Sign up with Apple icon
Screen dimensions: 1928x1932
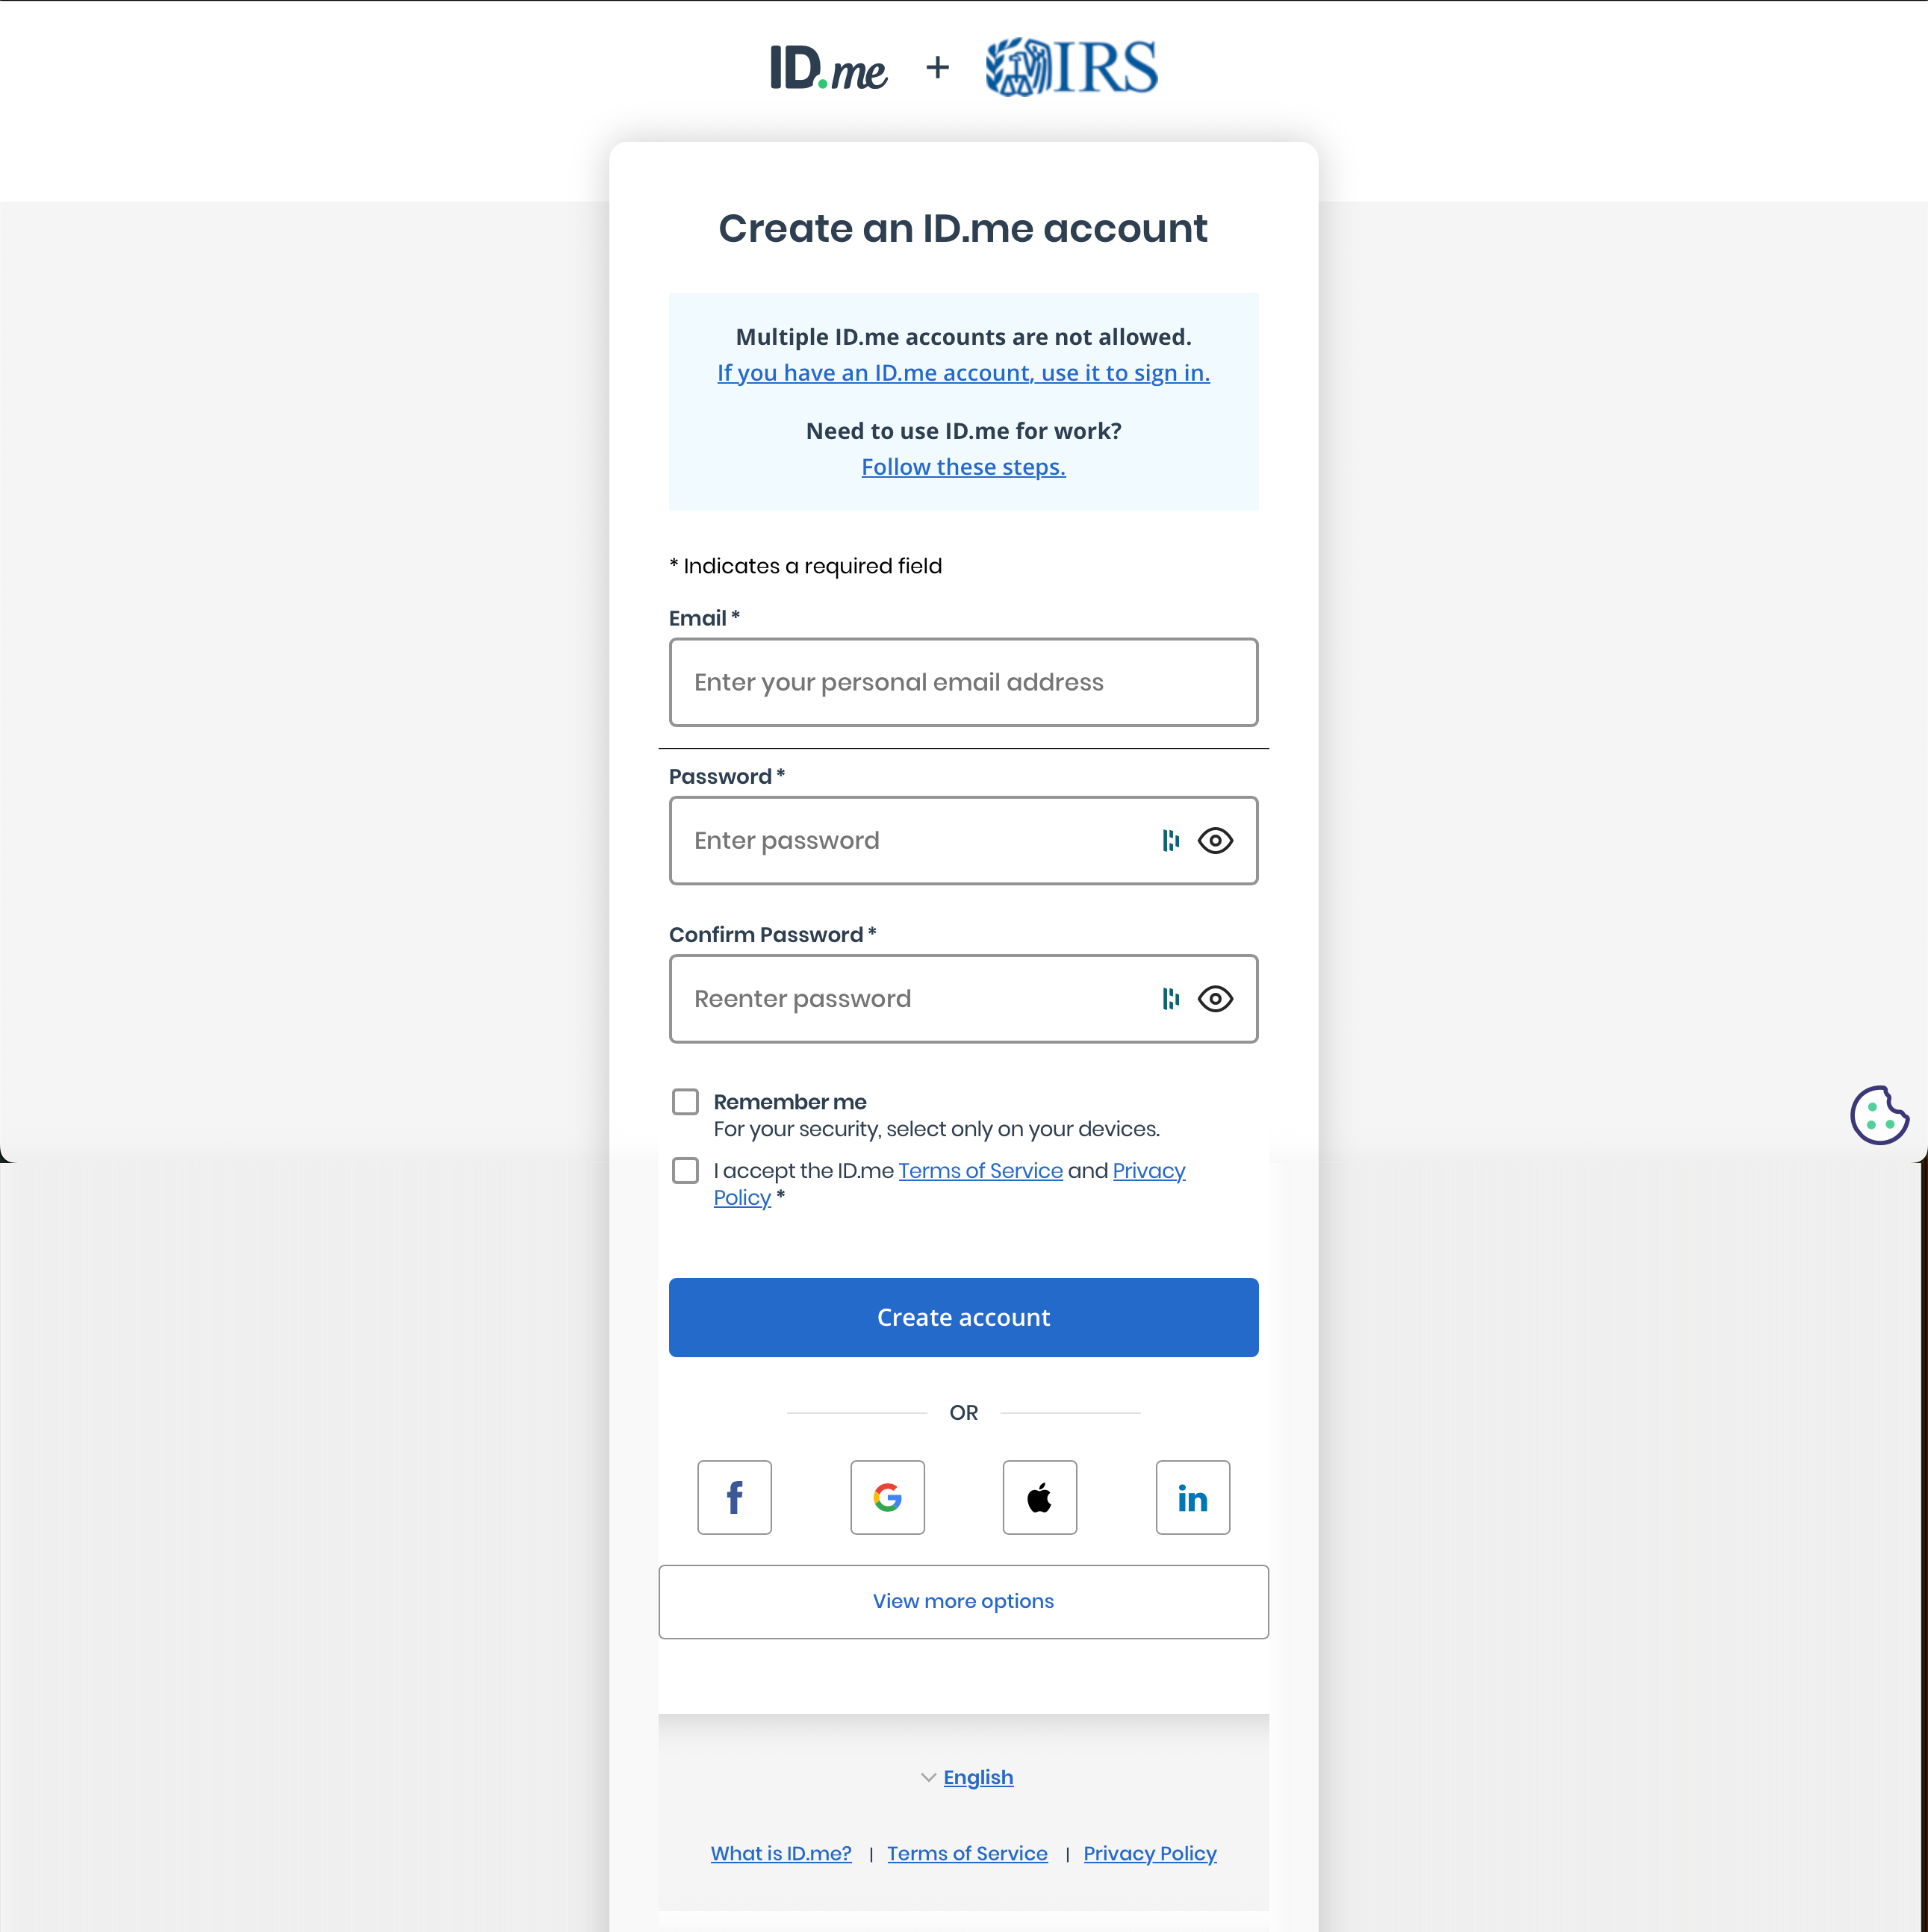coord(1040,1497)
